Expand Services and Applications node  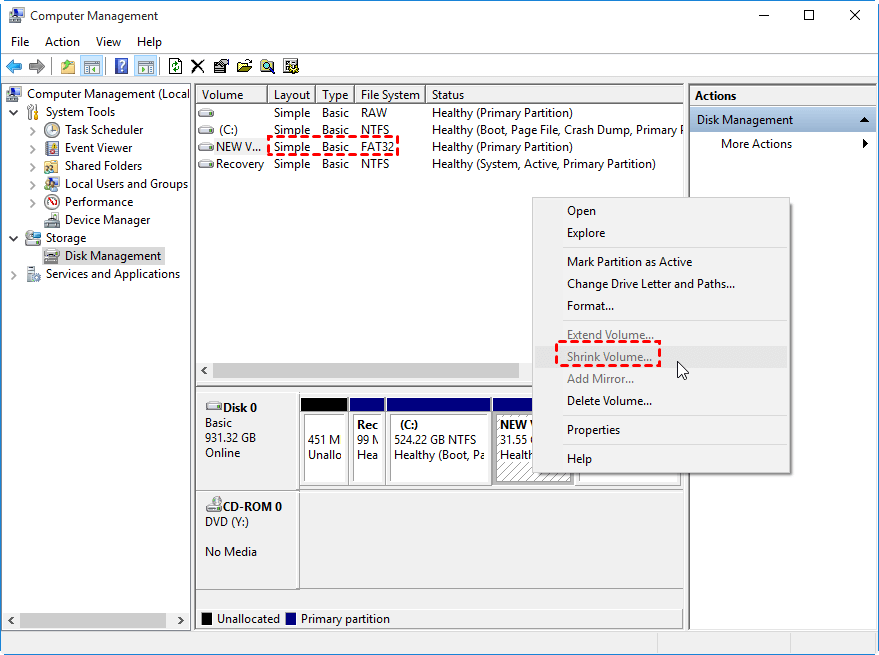click(13, 275)
